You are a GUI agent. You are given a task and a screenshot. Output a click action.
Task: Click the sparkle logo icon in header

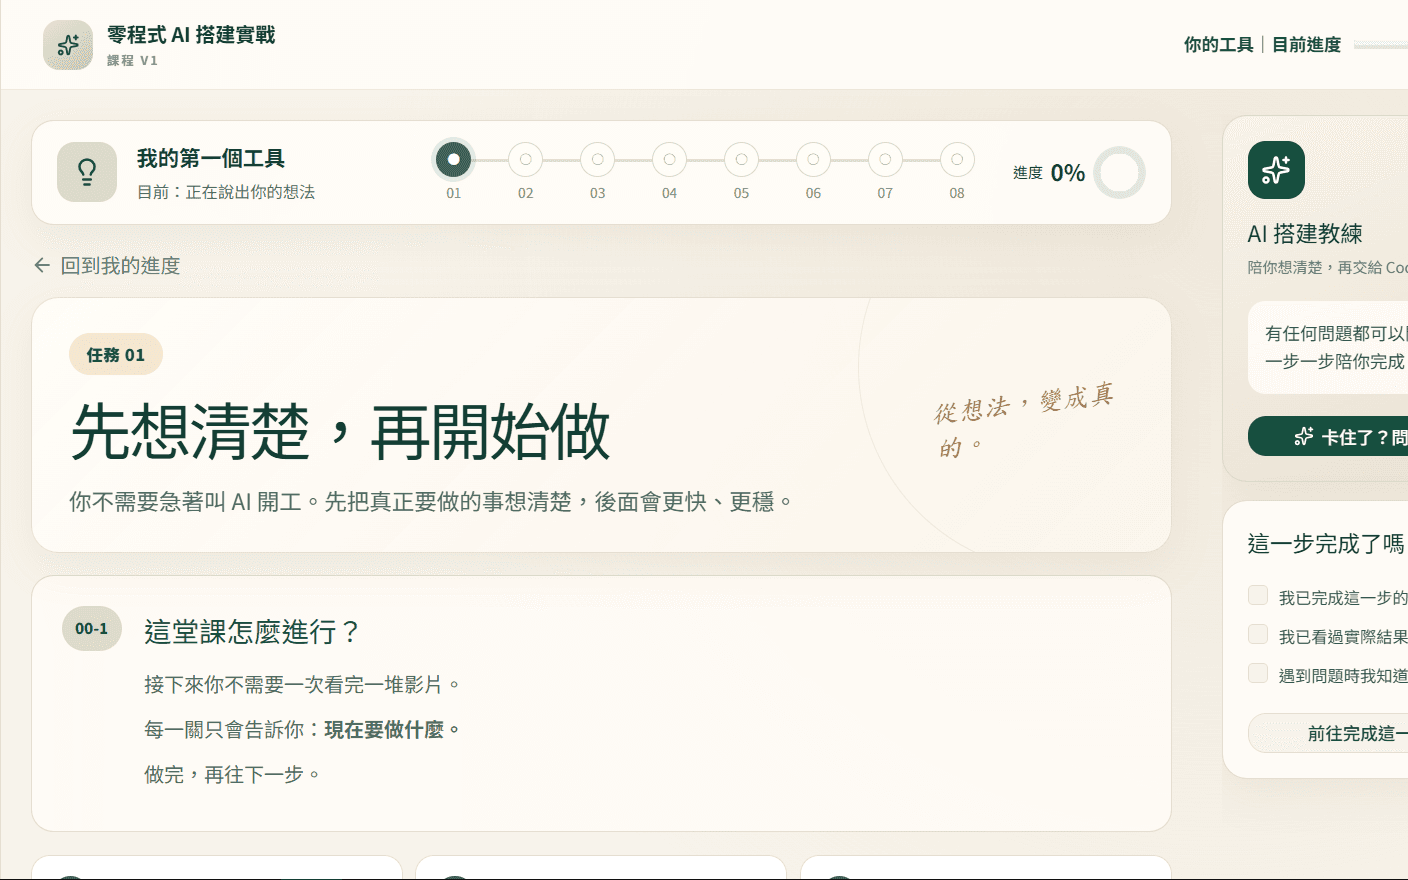point(68,45)
